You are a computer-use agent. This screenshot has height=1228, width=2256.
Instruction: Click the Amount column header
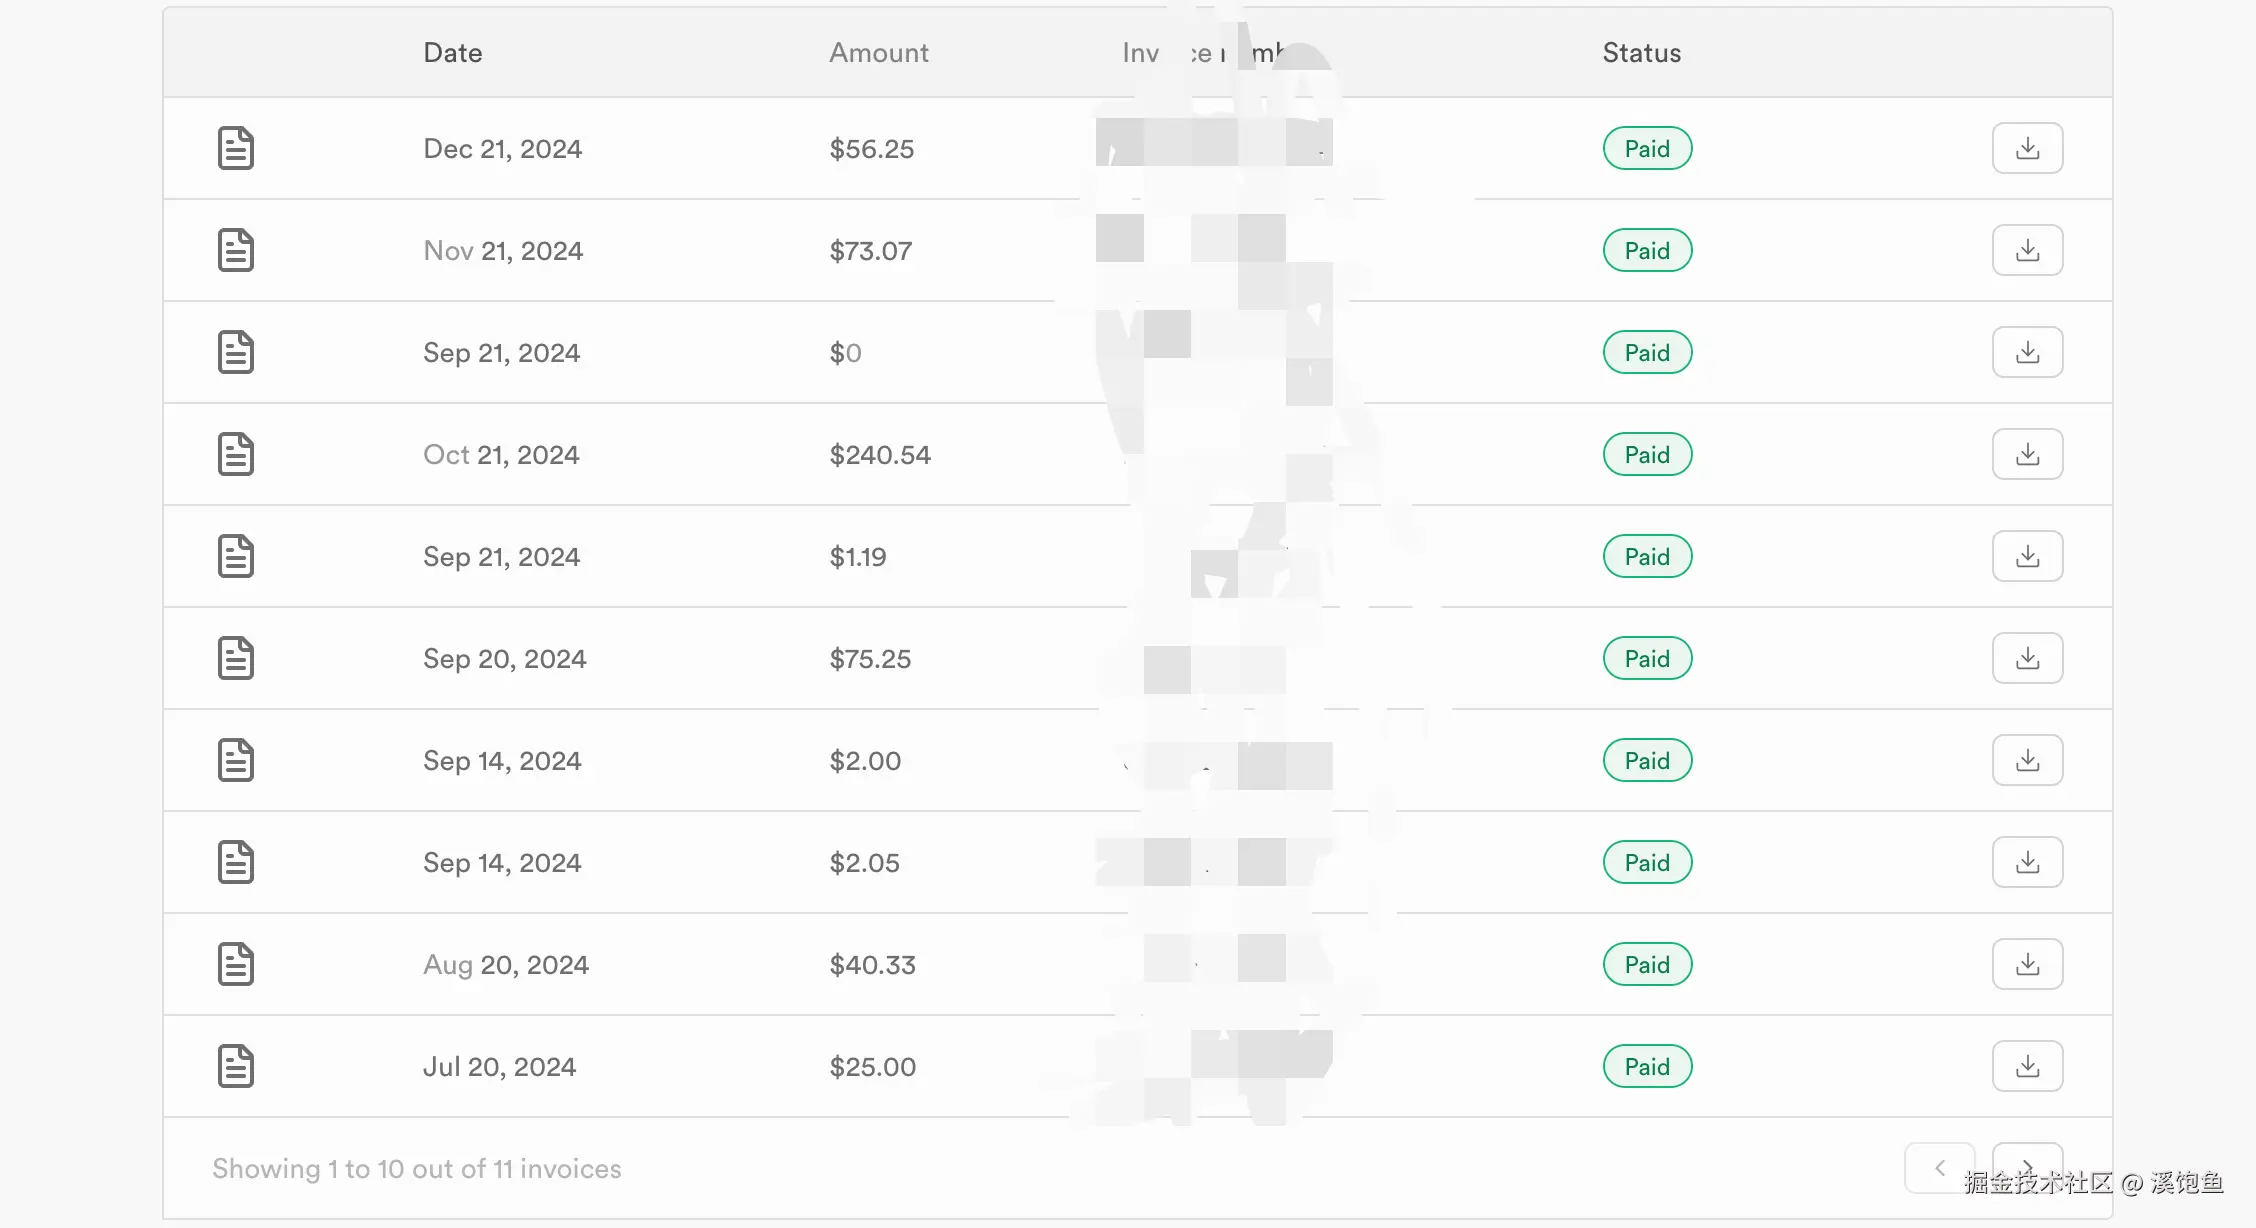coord(878,53)
